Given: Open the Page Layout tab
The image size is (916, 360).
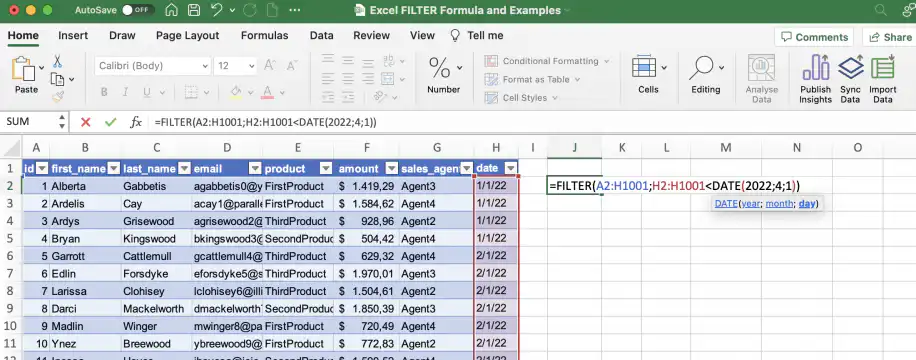Looking at the screenshot, I should click(x=188, y=36).
